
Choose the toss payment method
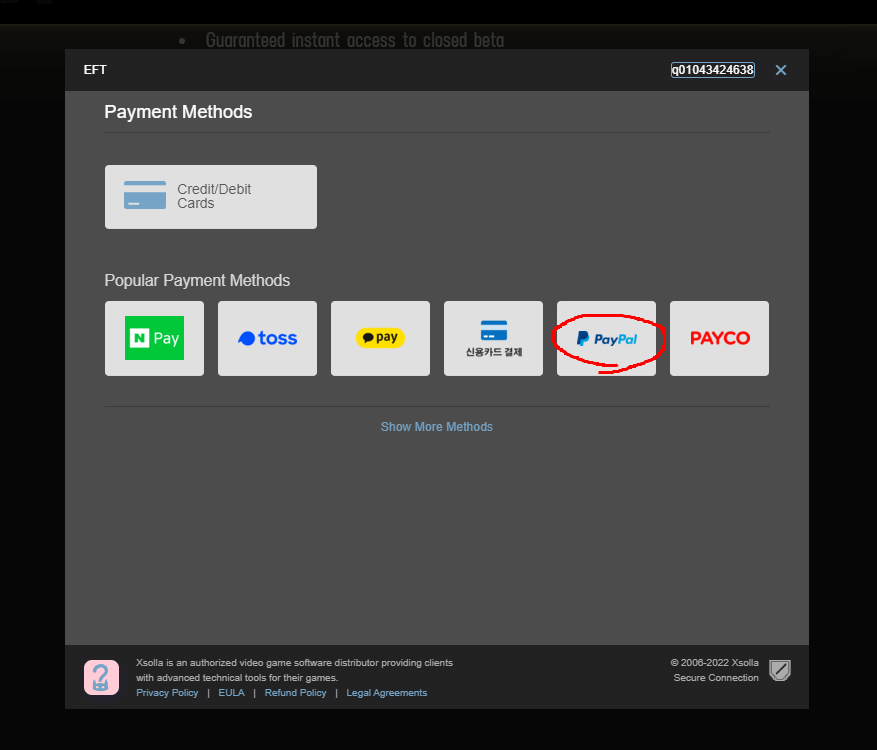pos(267,338)
